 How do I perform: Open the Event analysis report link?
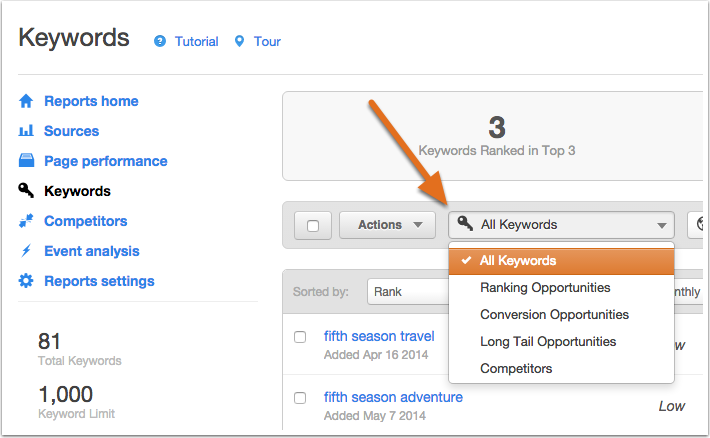point(92,251)
